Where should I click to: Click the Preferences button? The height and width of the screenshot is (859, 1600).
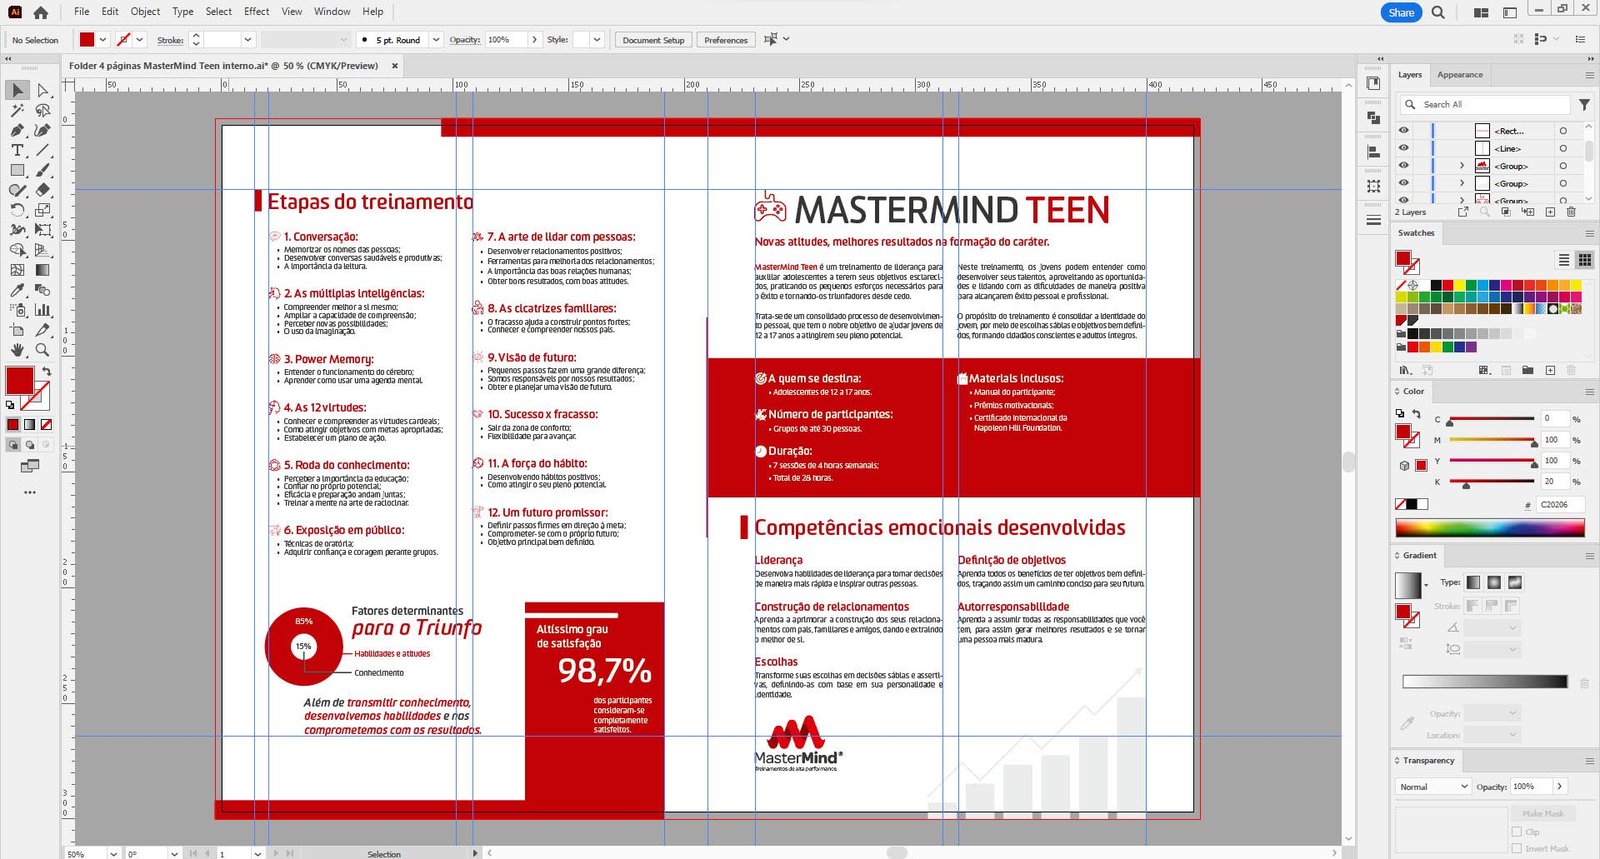726,40
